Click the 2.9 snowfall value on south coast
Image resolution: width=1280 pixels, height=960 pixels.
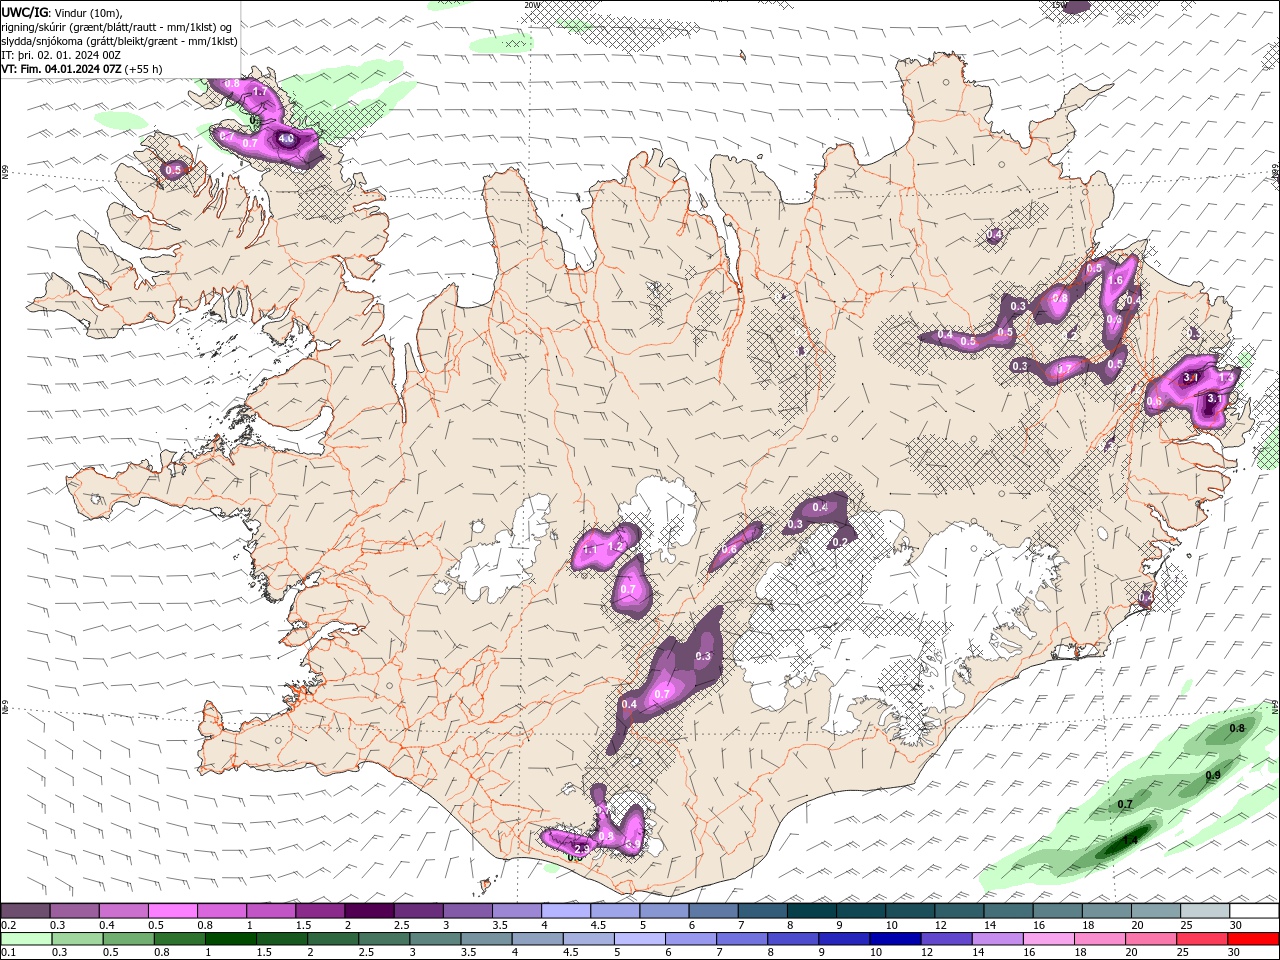pyautogui.click(x=582, y=847)
